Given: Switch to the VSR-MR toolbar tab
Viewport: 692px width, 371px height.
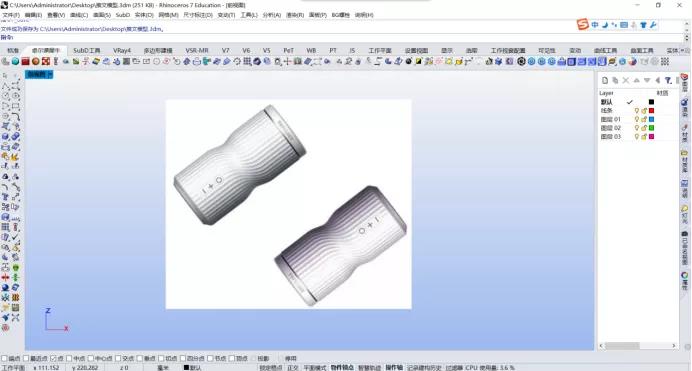Looking at the screenshot, I should point(197,50).
